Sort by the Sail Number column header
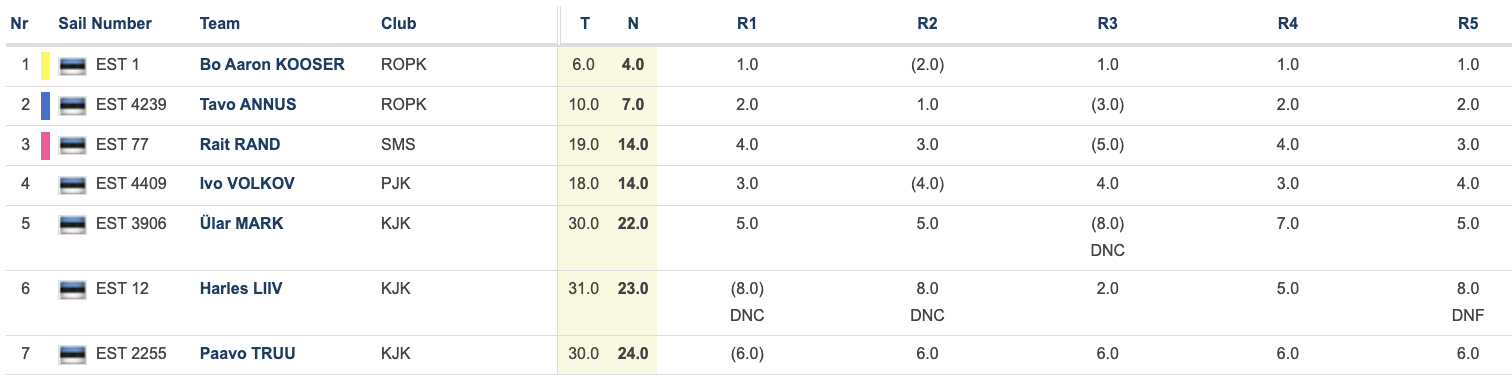 click(x=105, y=23)
